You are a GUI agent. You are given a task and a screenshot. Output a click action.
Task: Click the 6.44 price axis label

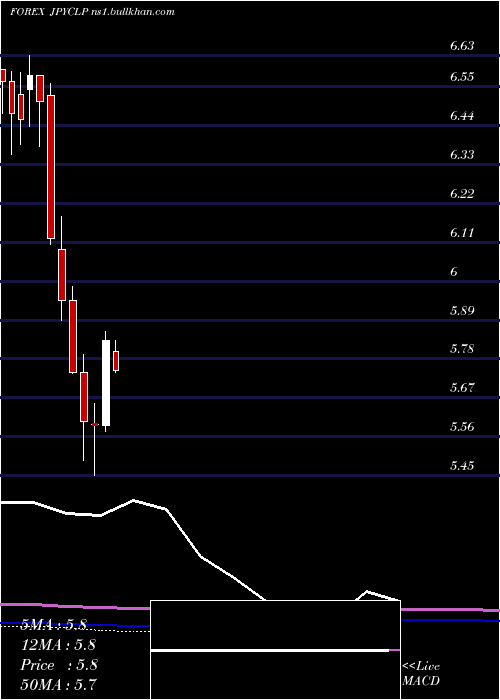[462, 116]
